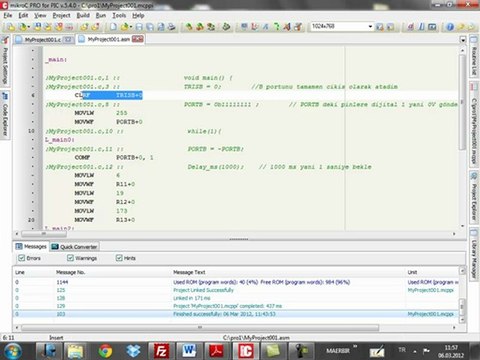Switch to the Quick Converter tab

point(74,247)
